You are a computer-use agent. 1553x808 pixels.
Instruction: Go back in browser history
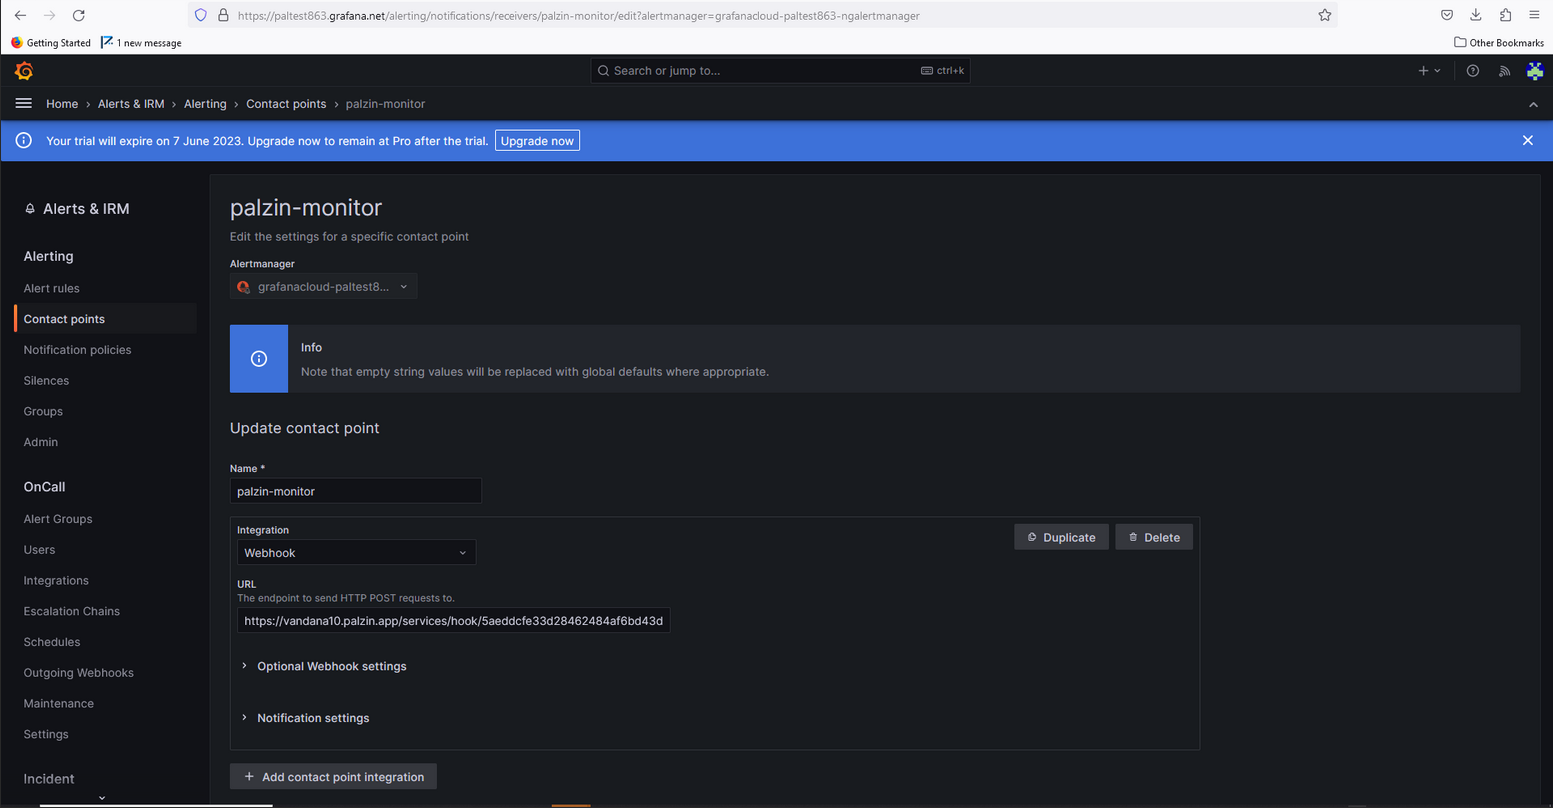click(x=20, y=15)
